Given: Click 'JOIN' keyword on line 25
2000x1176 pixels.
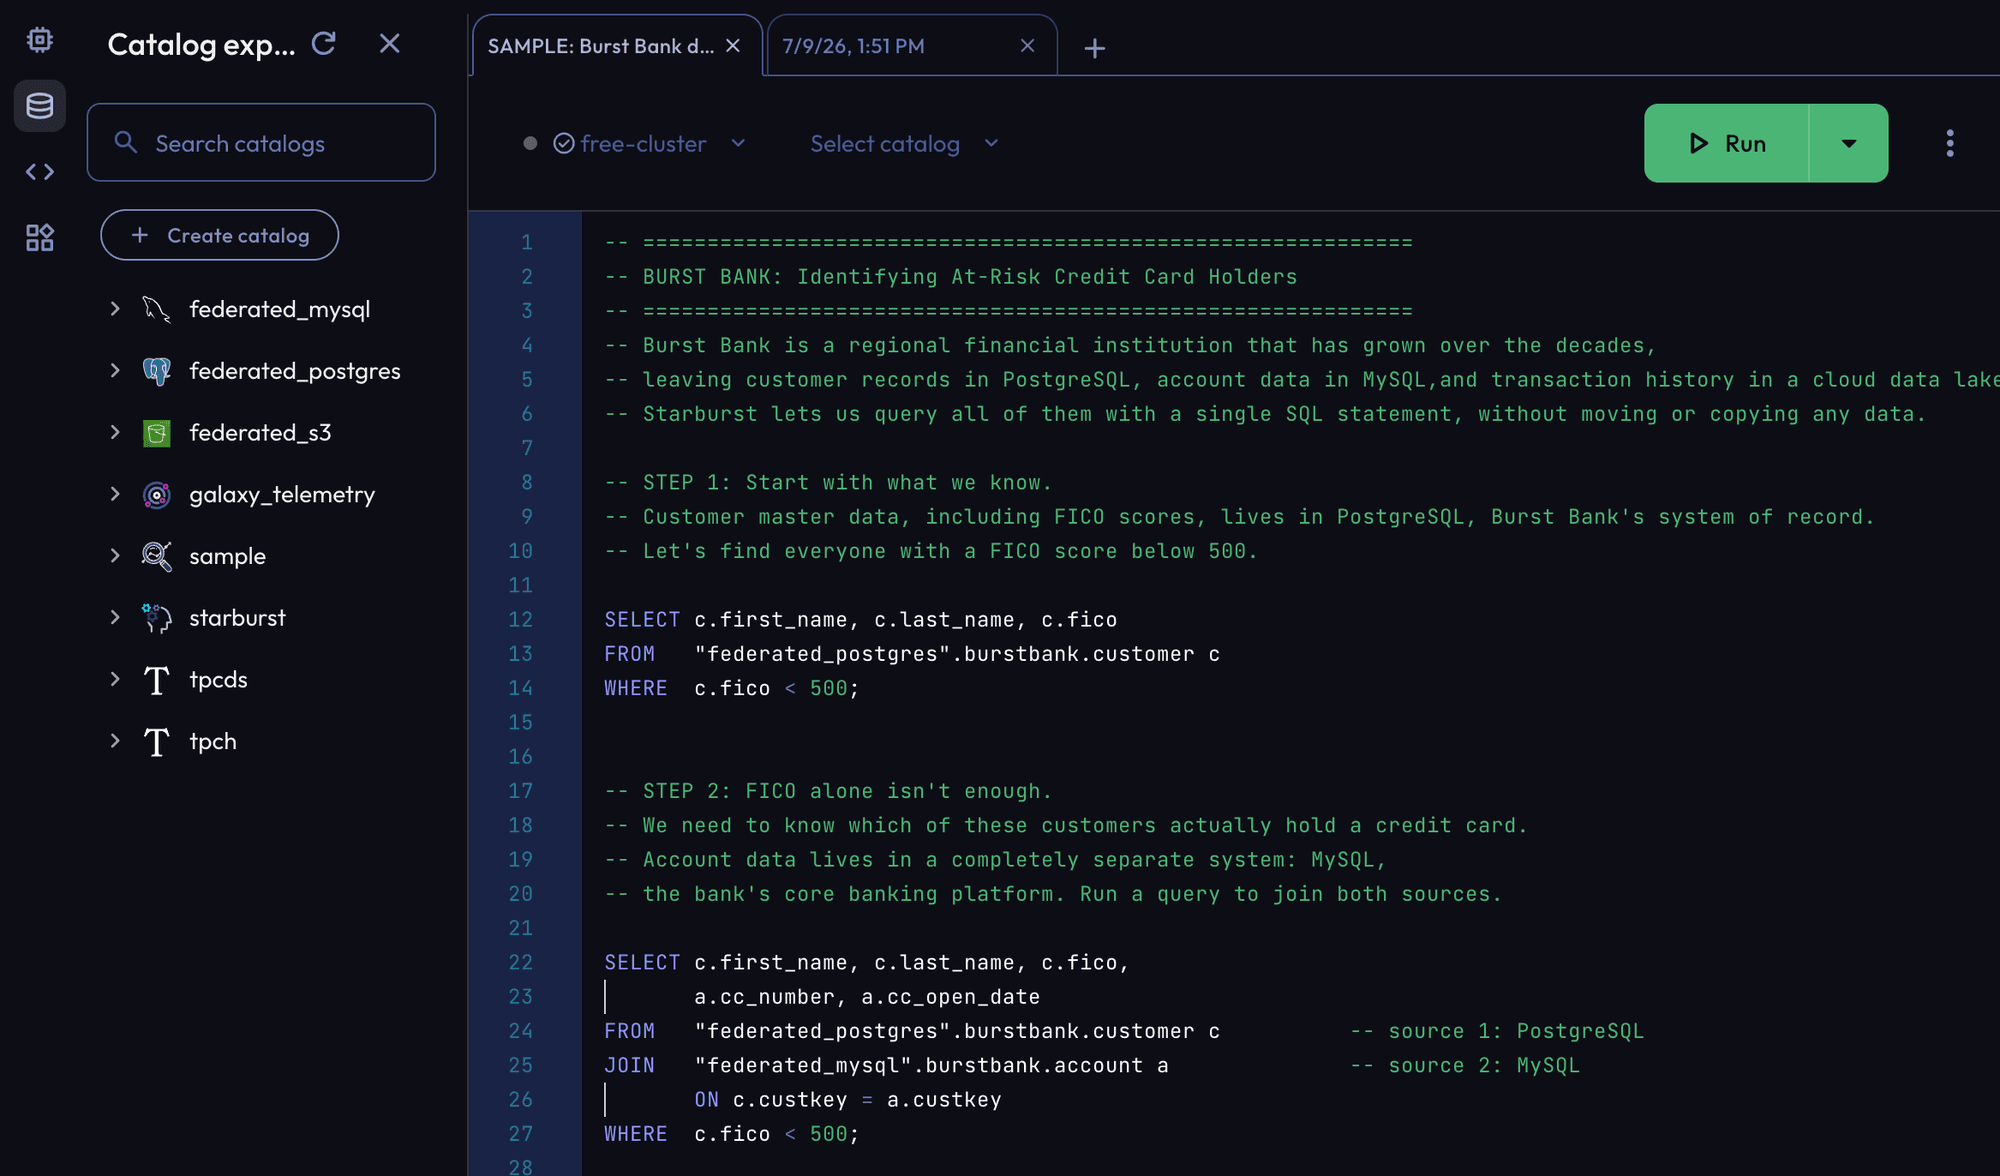Looking at the screenshot, I should pos(629,1065).
